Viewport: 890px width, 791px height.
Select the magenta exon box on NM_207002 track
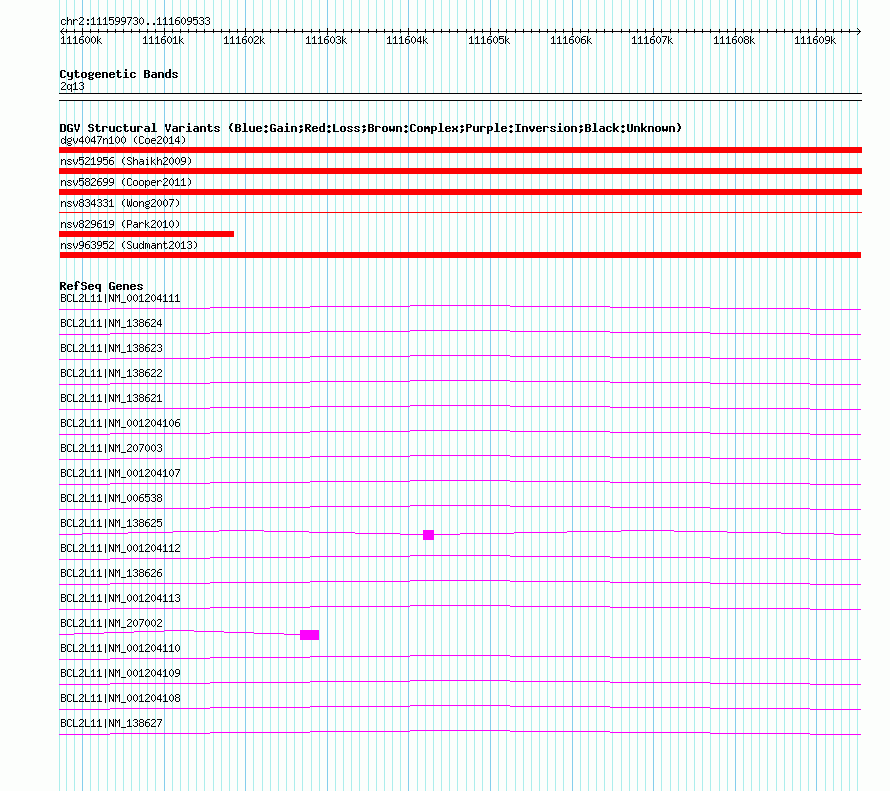(x=309, y=635)
